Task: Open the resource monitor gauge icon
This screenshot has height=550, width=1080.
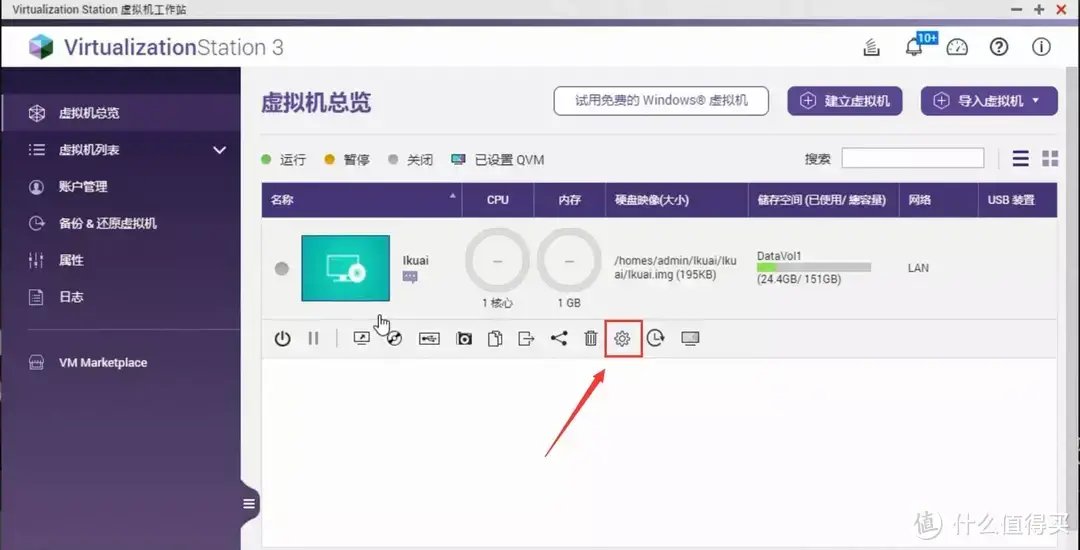Action: click(957, 47)
